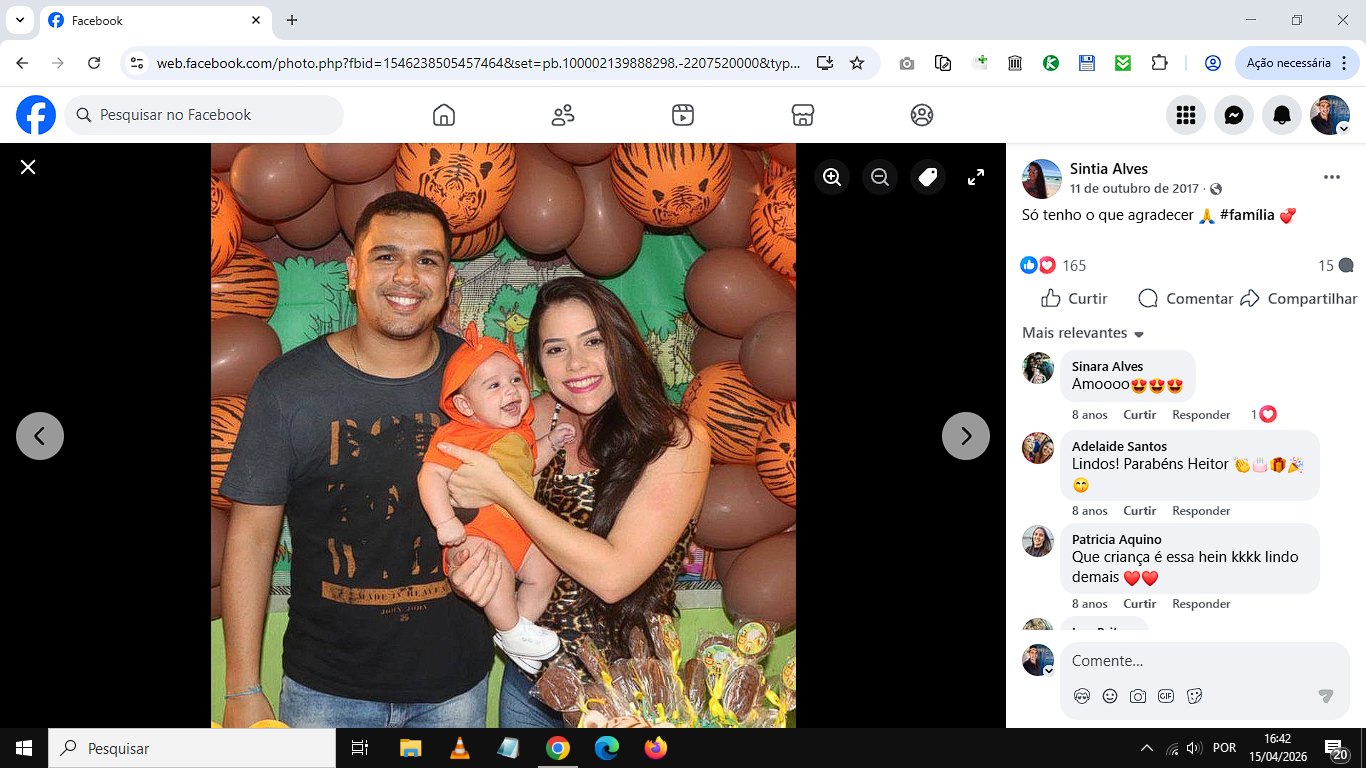This screenshot has width=1366, height=768.
Task: Bookmark this page with the star
Action: coord(857,63)
